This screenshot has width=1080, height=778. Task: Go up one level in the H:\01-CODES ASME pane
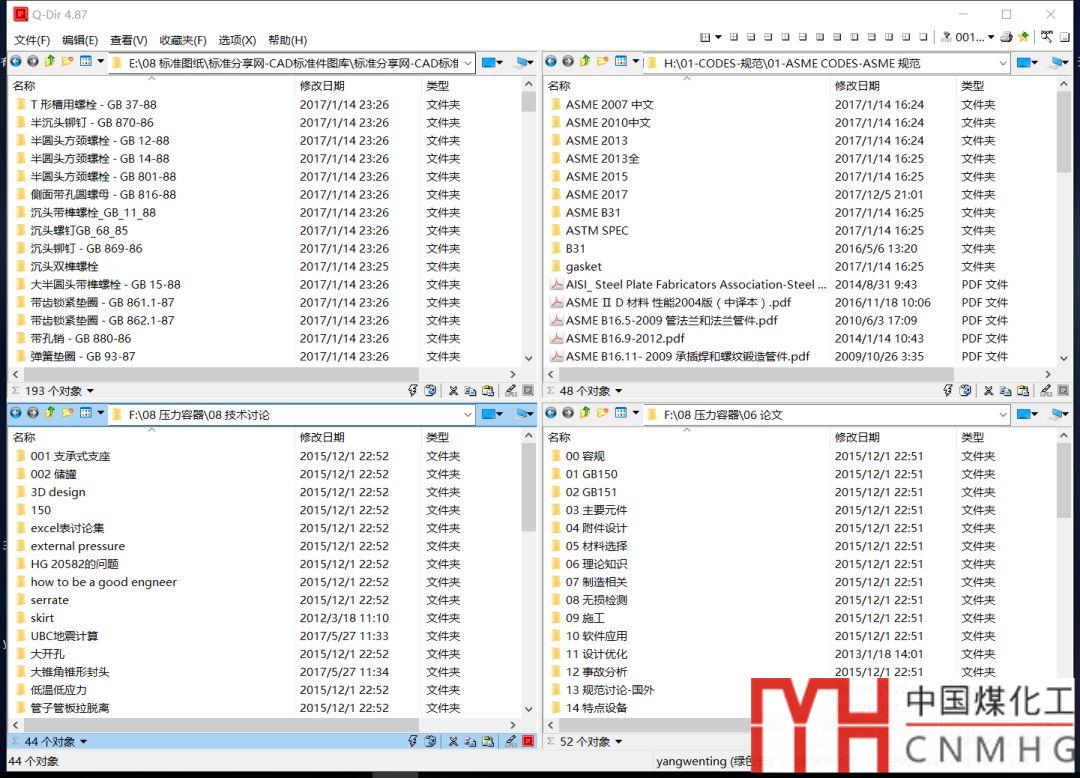pyautogui.click(x=585, y=61)
